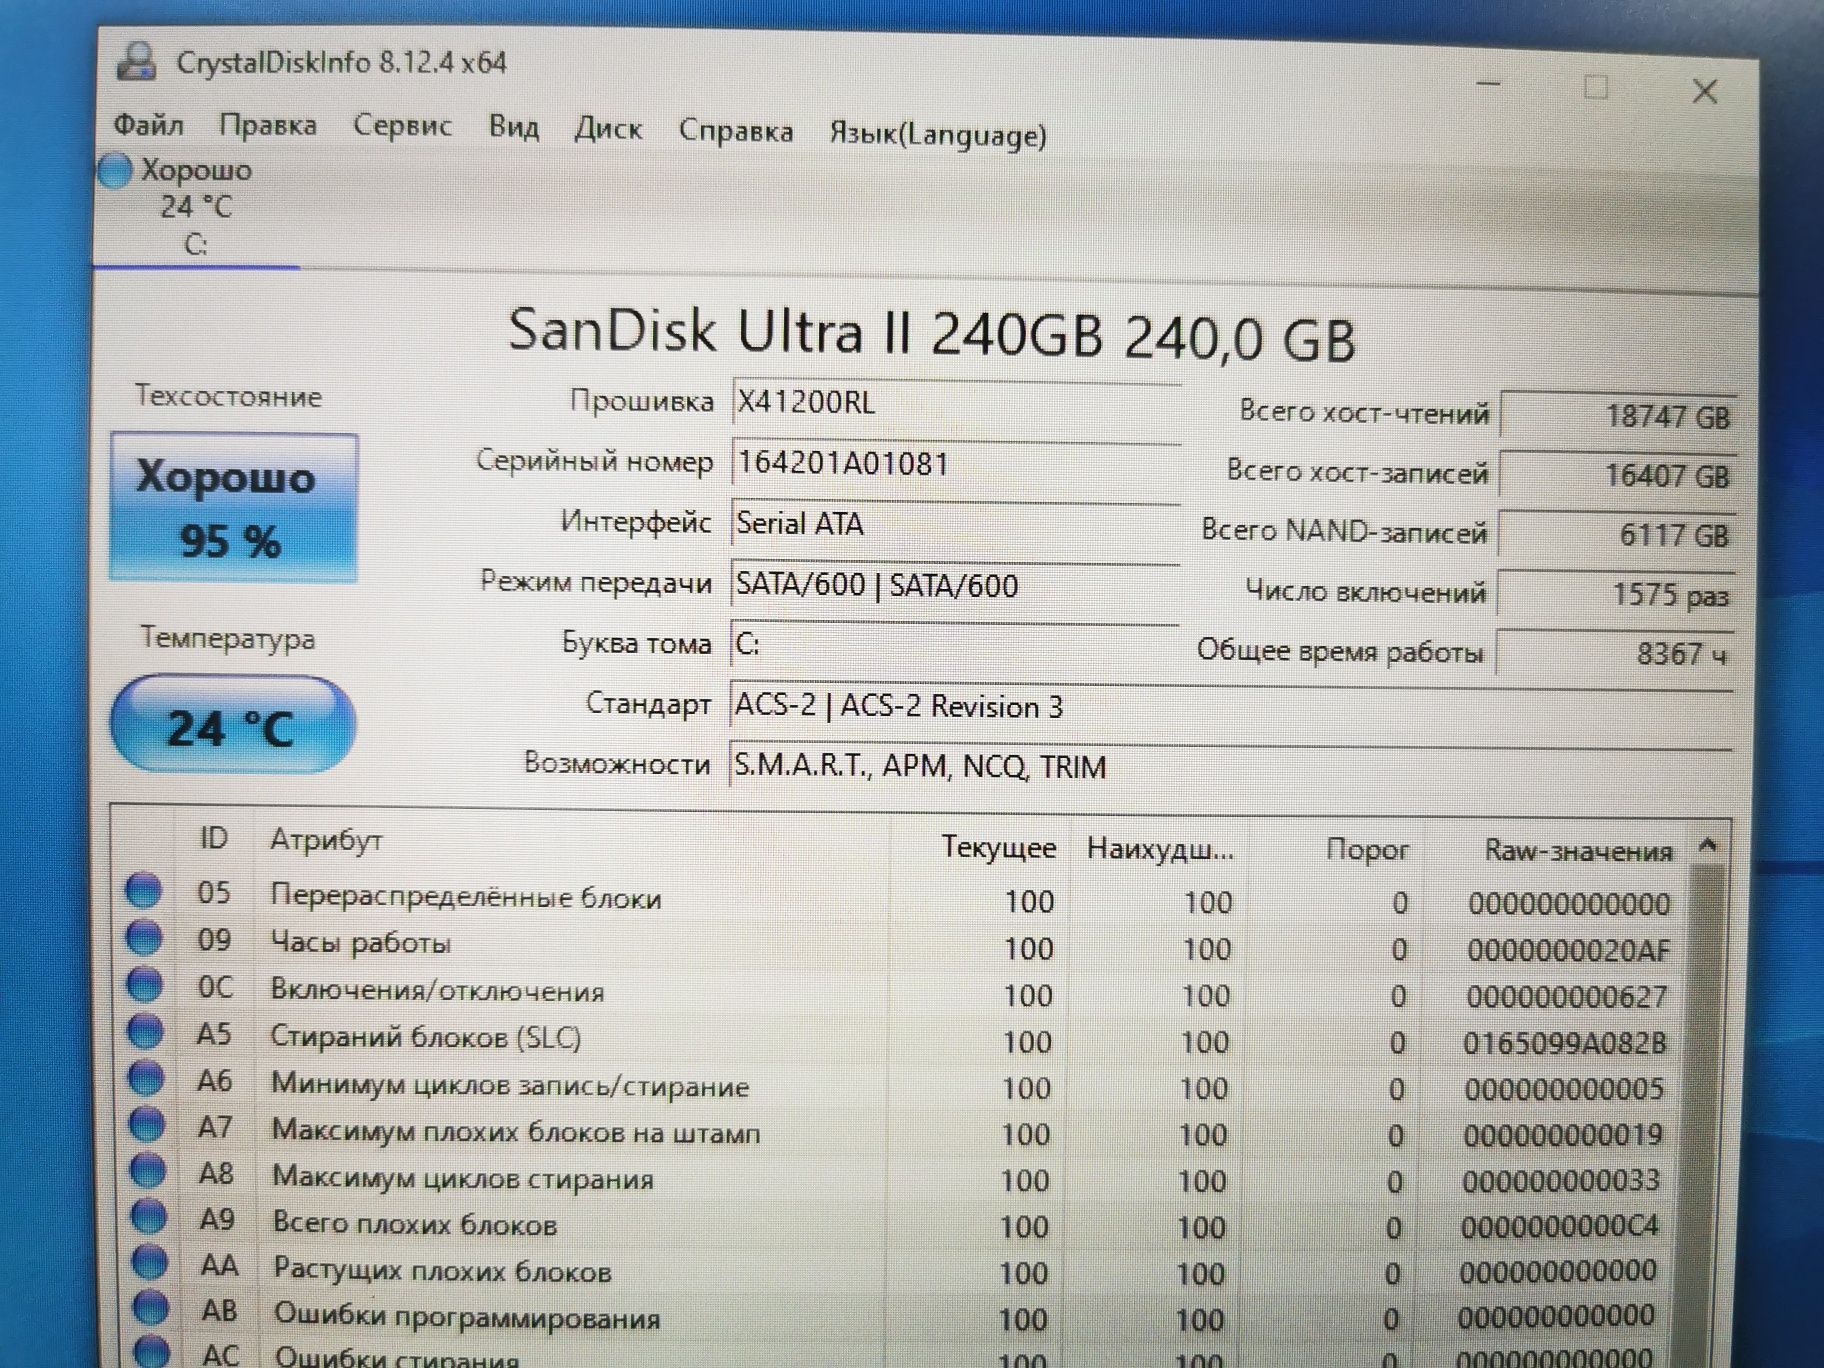Maximize the CrystalDiskInfo window
Screen dimensions: 1824x1368
coord(1596,87)
